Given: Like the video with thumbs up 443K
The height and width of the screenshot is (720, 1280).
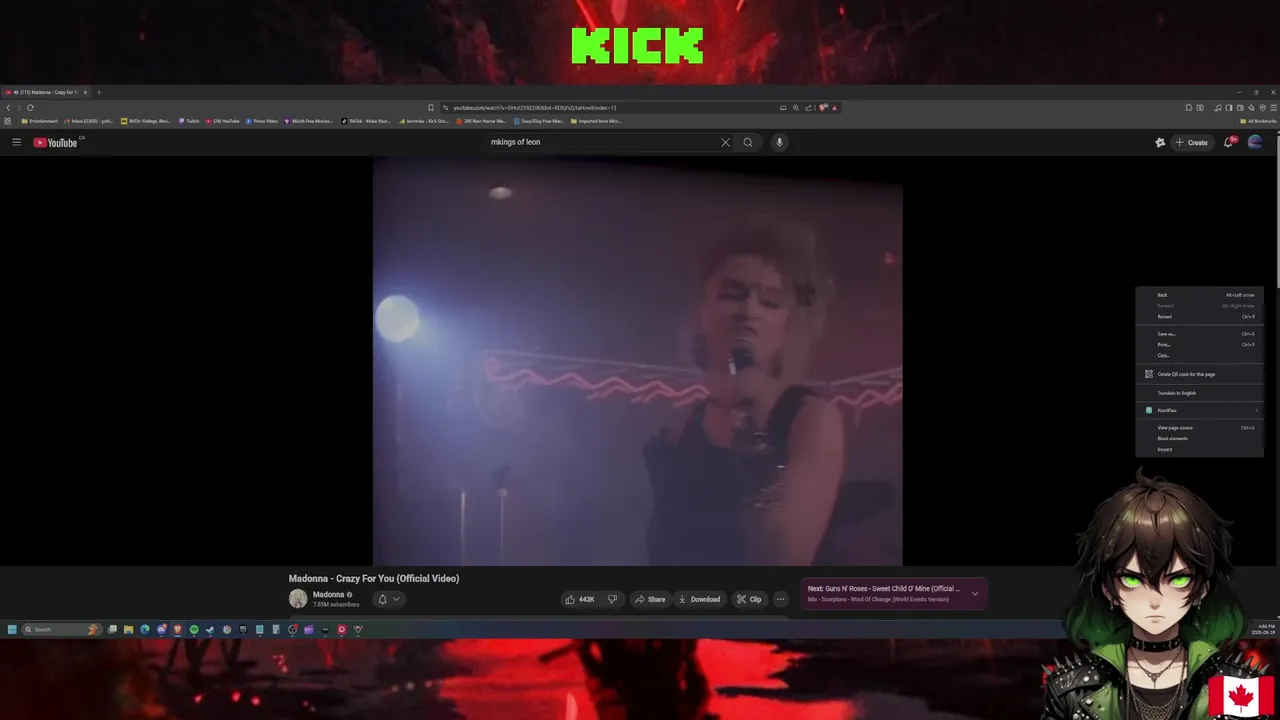Looking at the screenshot, I should pos(579,599).
